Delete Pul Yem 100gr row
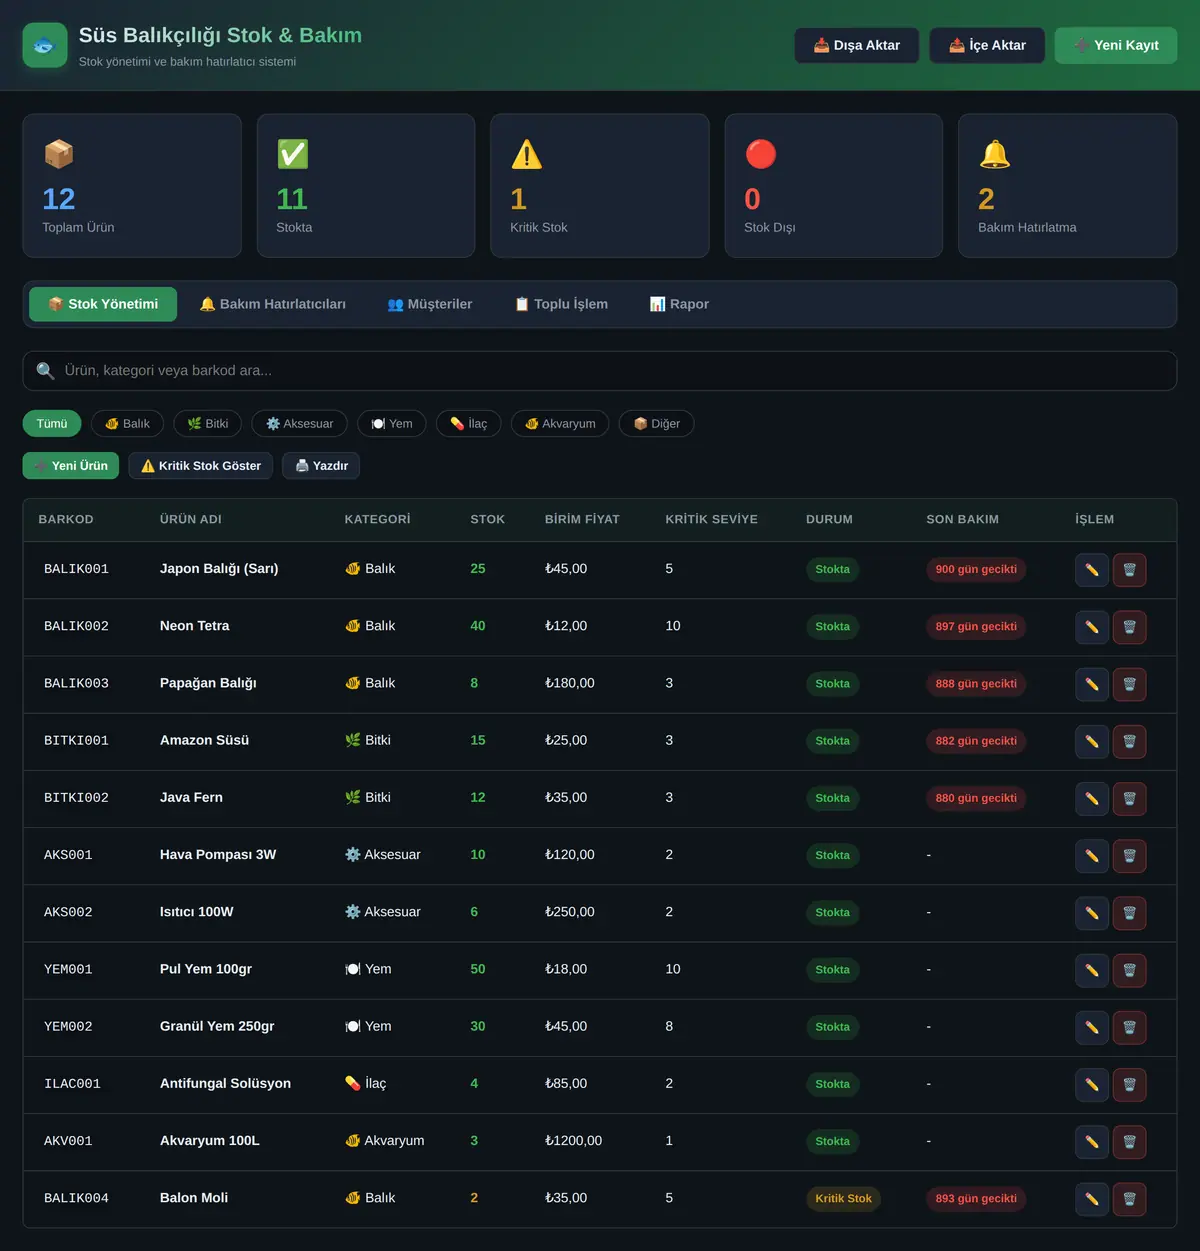1200x1251 pixels. pyautogui.click(x=1130, y=970)
